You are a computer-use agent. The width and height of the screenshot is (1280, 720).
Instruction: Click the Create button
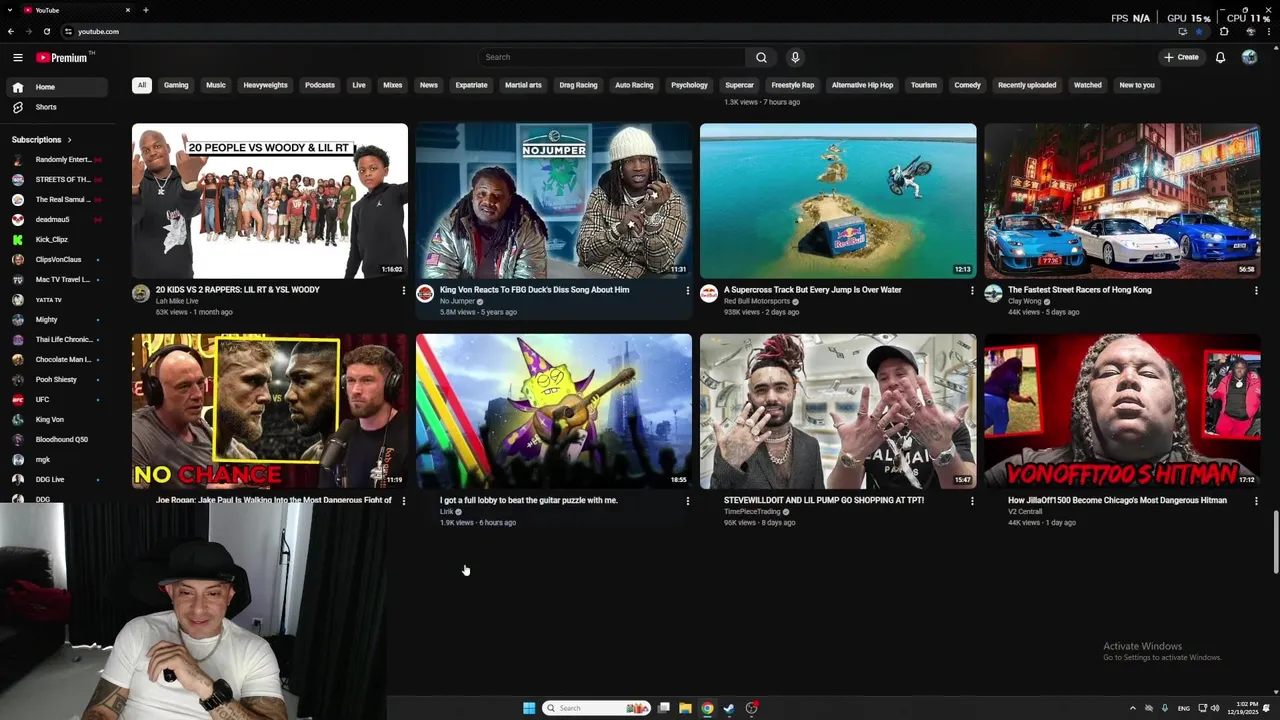[x=1181, y=57]
